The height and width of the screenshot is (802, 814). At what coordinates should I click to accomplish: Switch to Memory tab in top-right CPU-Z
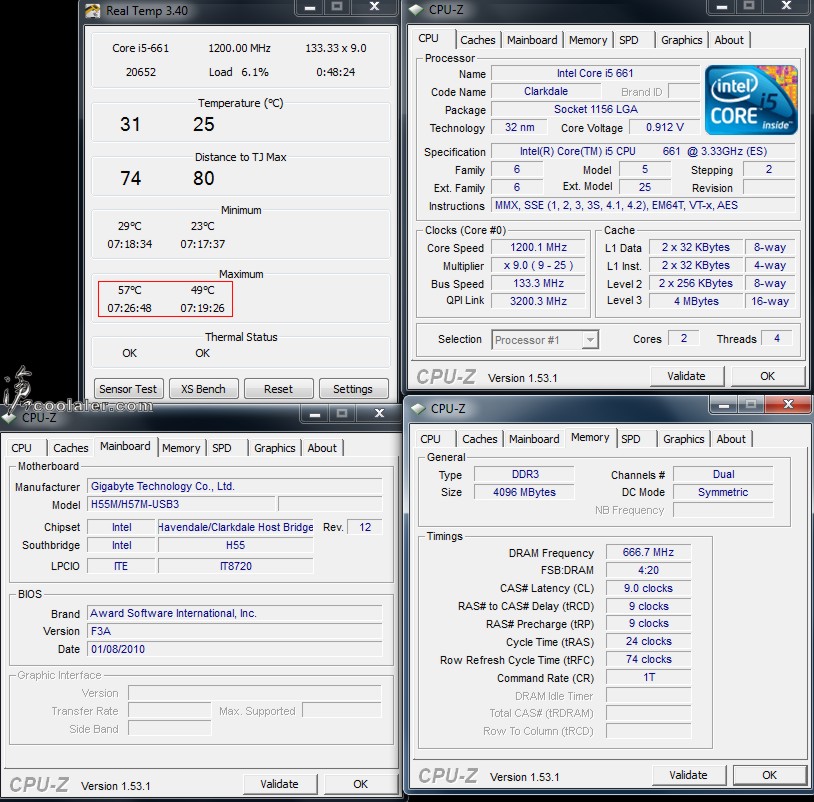588,40
